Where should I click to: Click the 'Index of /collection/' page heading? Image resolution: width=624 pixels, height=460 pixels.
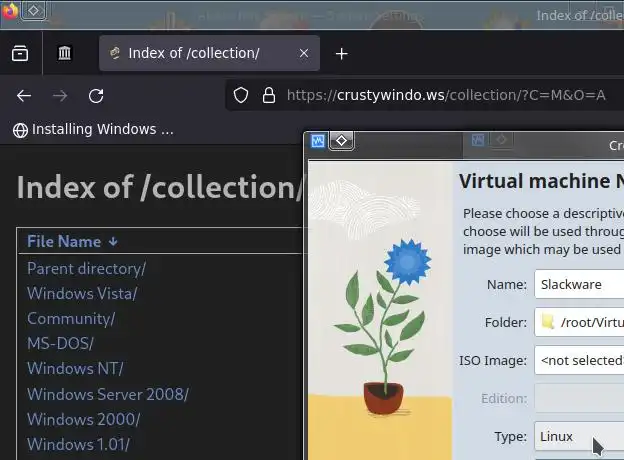pos(160,187)
